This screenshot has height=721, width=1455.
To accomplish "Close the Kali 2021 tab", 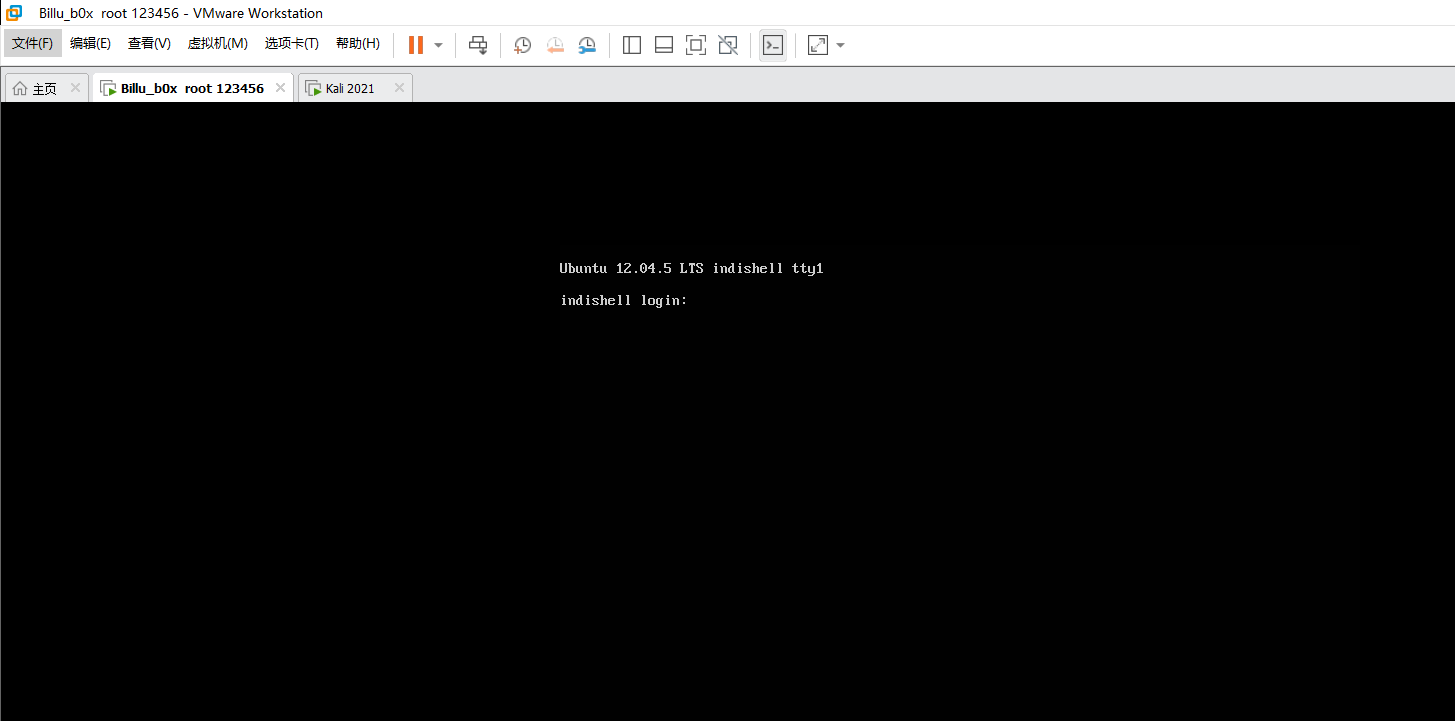I will click(399, 88).
